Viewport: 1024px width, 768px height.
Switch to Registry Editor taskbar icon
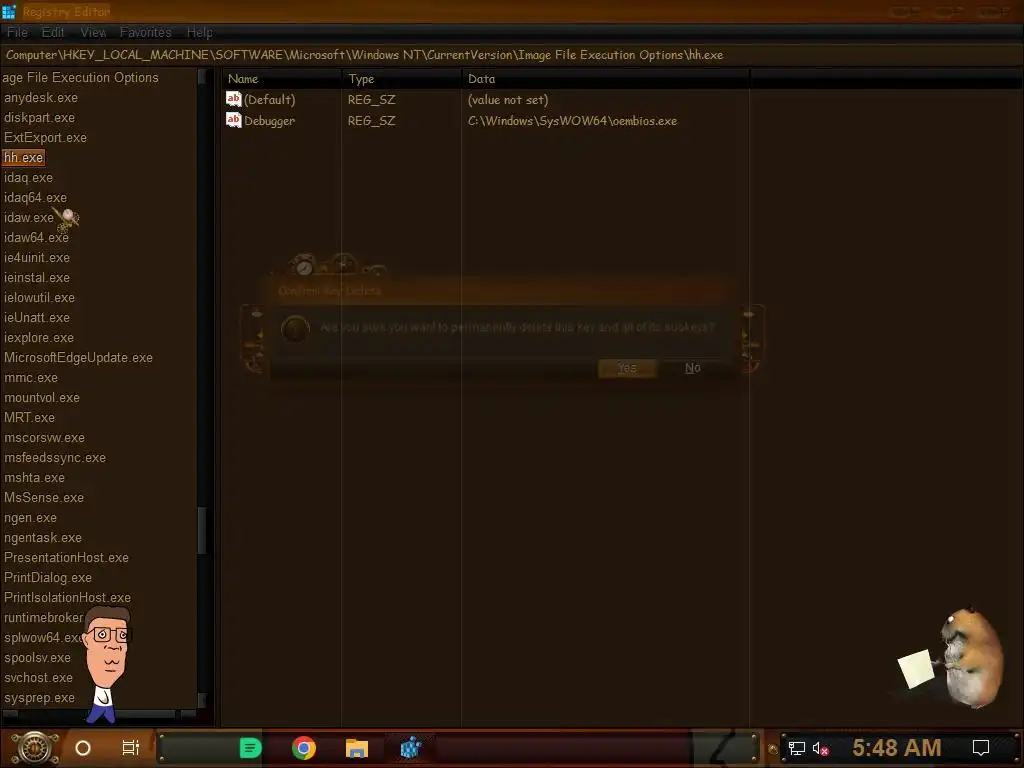tap(410, 748)
